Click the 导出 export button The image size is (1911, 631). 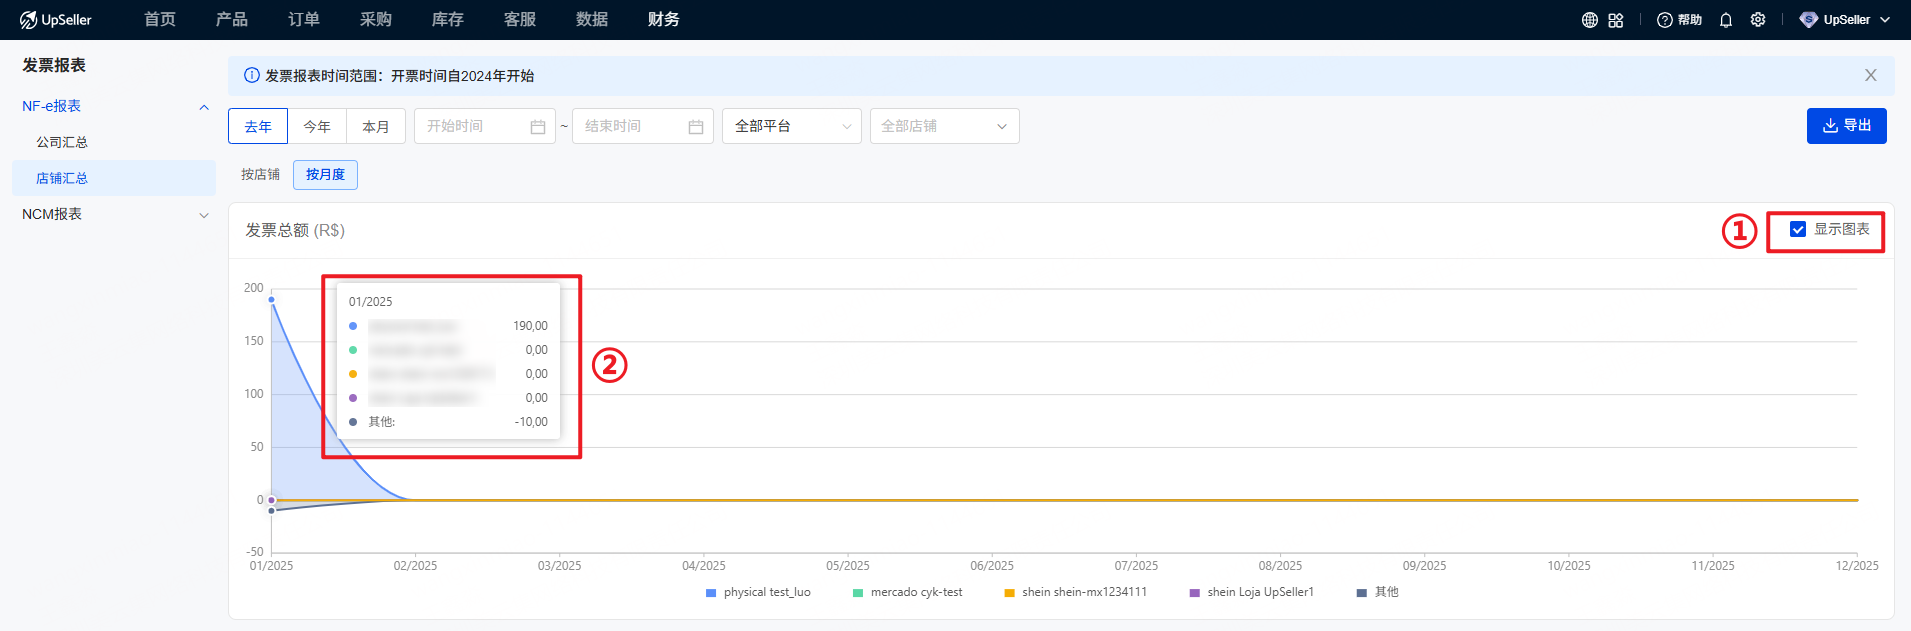point(1846,126)
